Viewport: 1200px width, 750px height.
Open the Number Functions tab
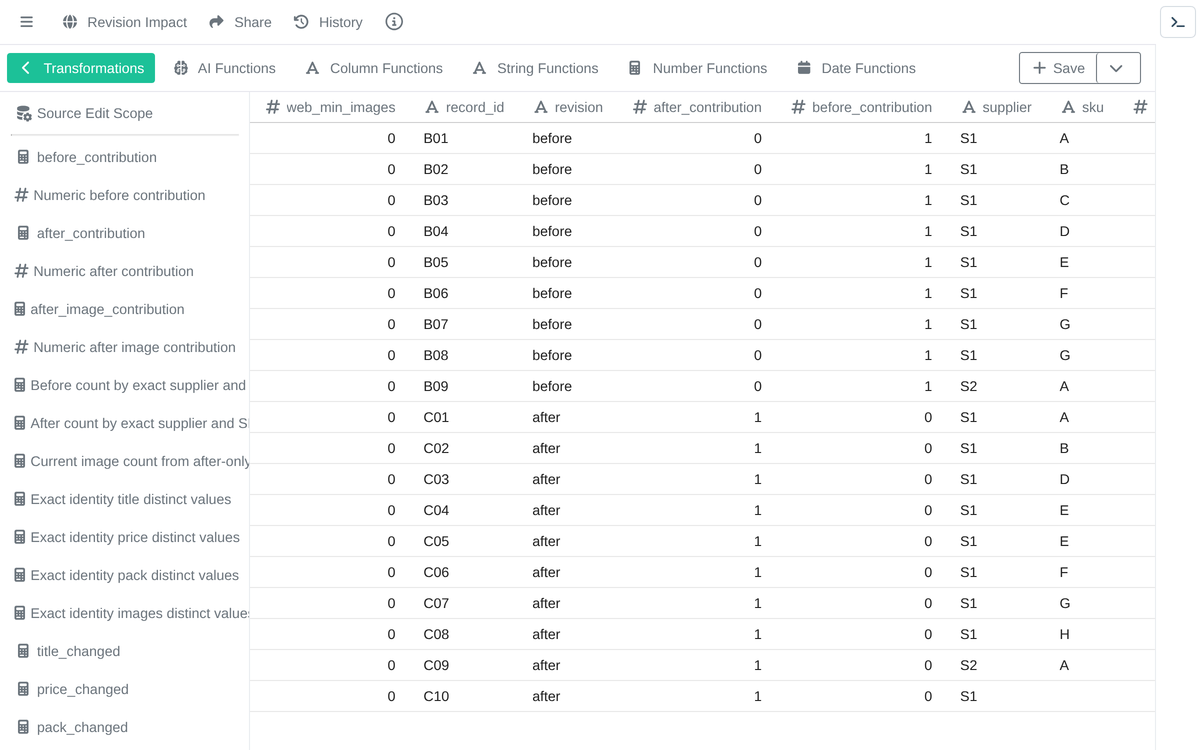pyautogui.click(x=698, y=68)
